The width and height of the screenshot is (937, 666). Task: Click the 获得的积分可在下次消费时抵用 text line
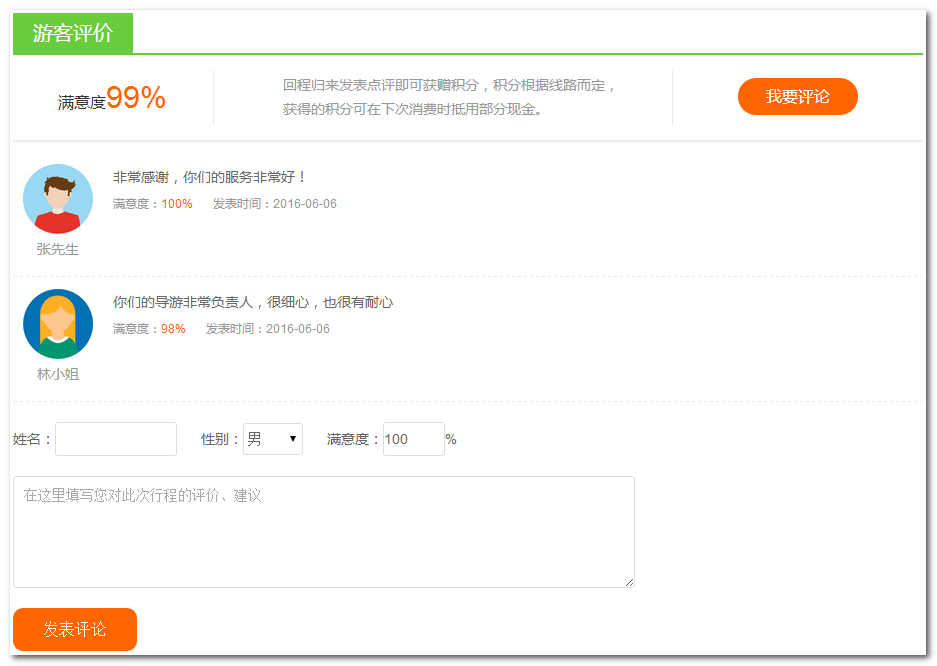pyautogui.click(x=412, y=109)
